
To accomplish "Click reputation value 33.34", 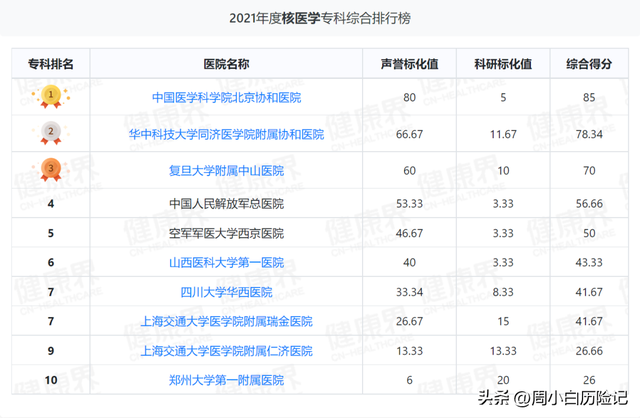I will (409, 292).
